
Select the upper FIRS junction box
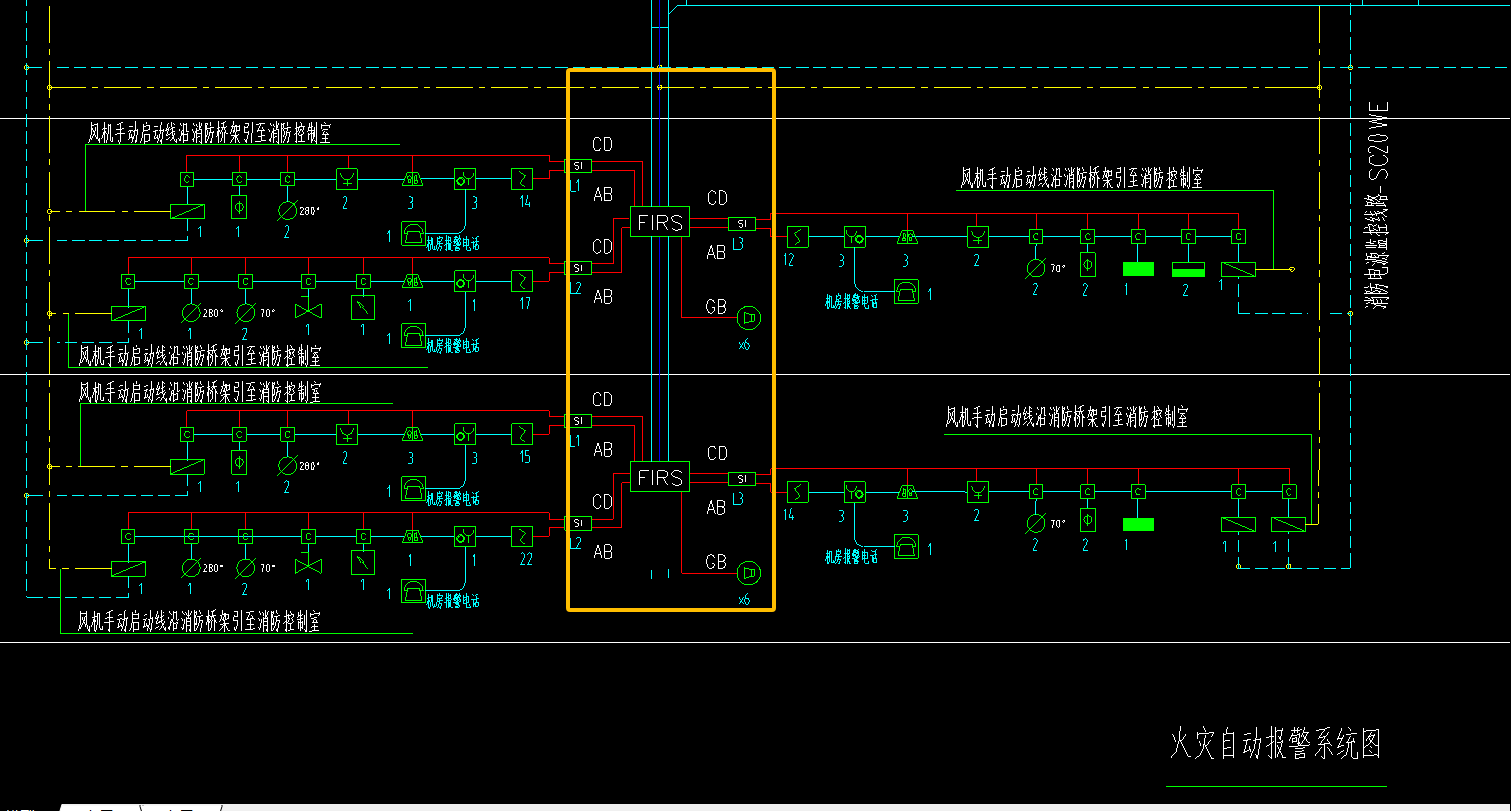pos(660,222)
